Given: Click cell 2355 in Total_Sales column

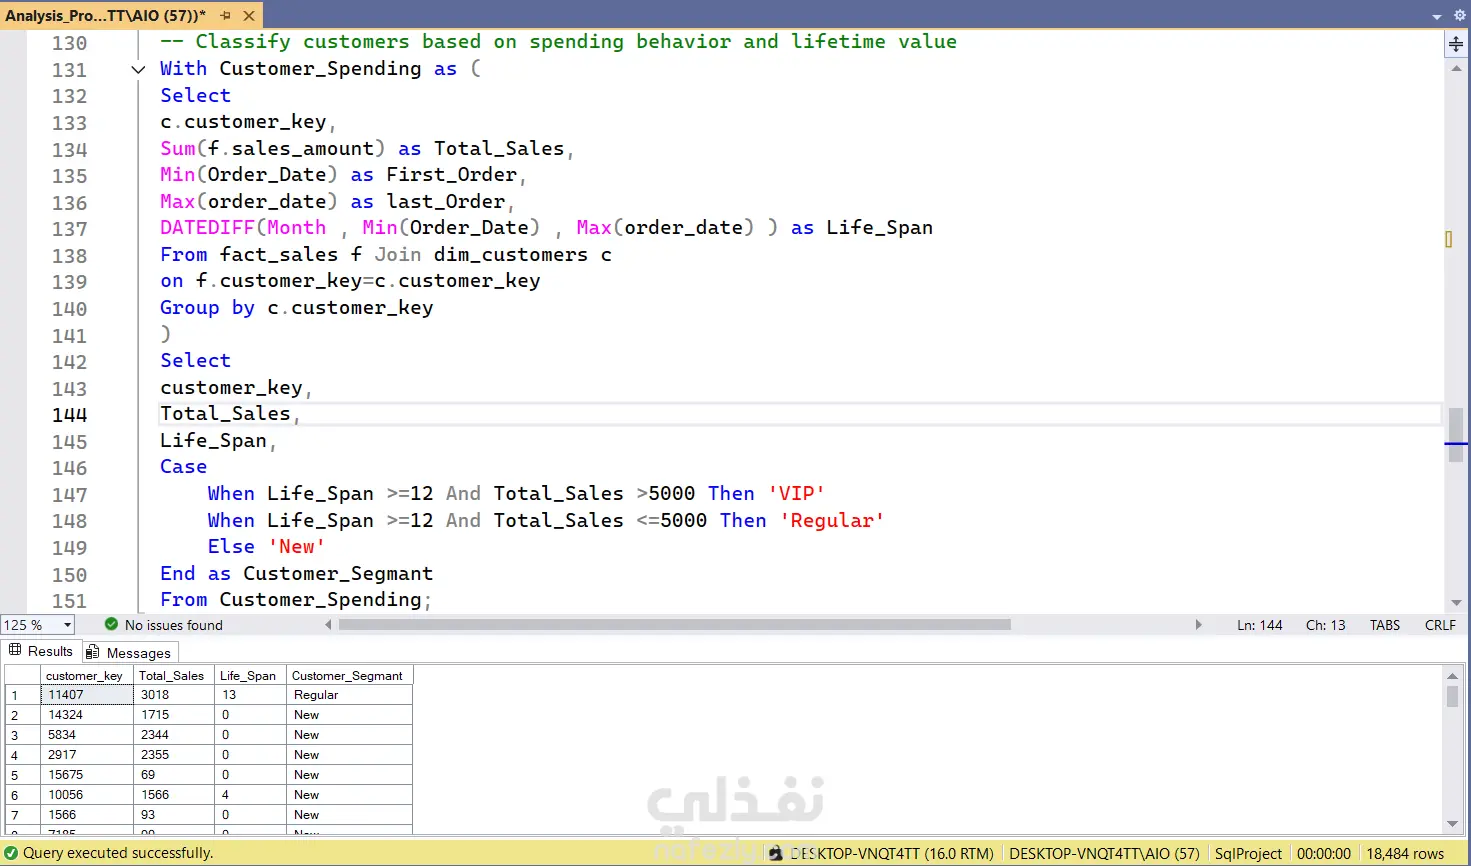Looking at the screenshot, I should tap(173, 755).
